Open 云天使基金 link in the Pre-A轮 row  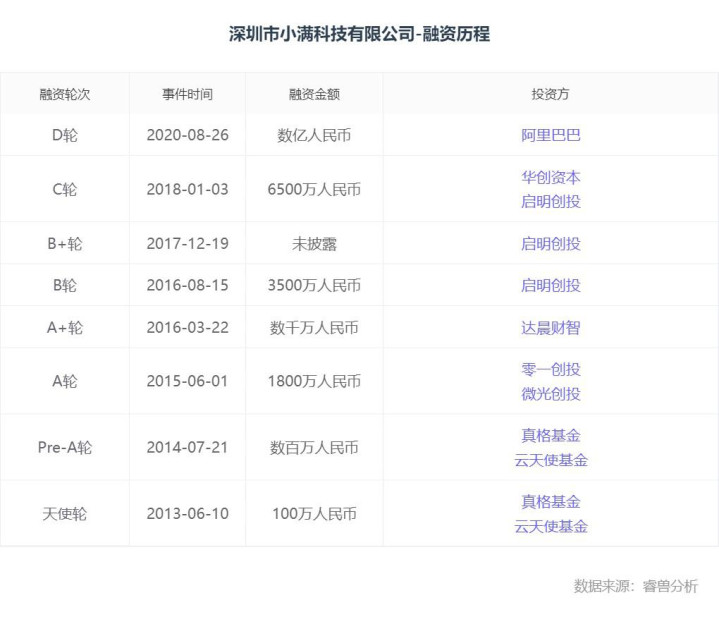(550, 460)
